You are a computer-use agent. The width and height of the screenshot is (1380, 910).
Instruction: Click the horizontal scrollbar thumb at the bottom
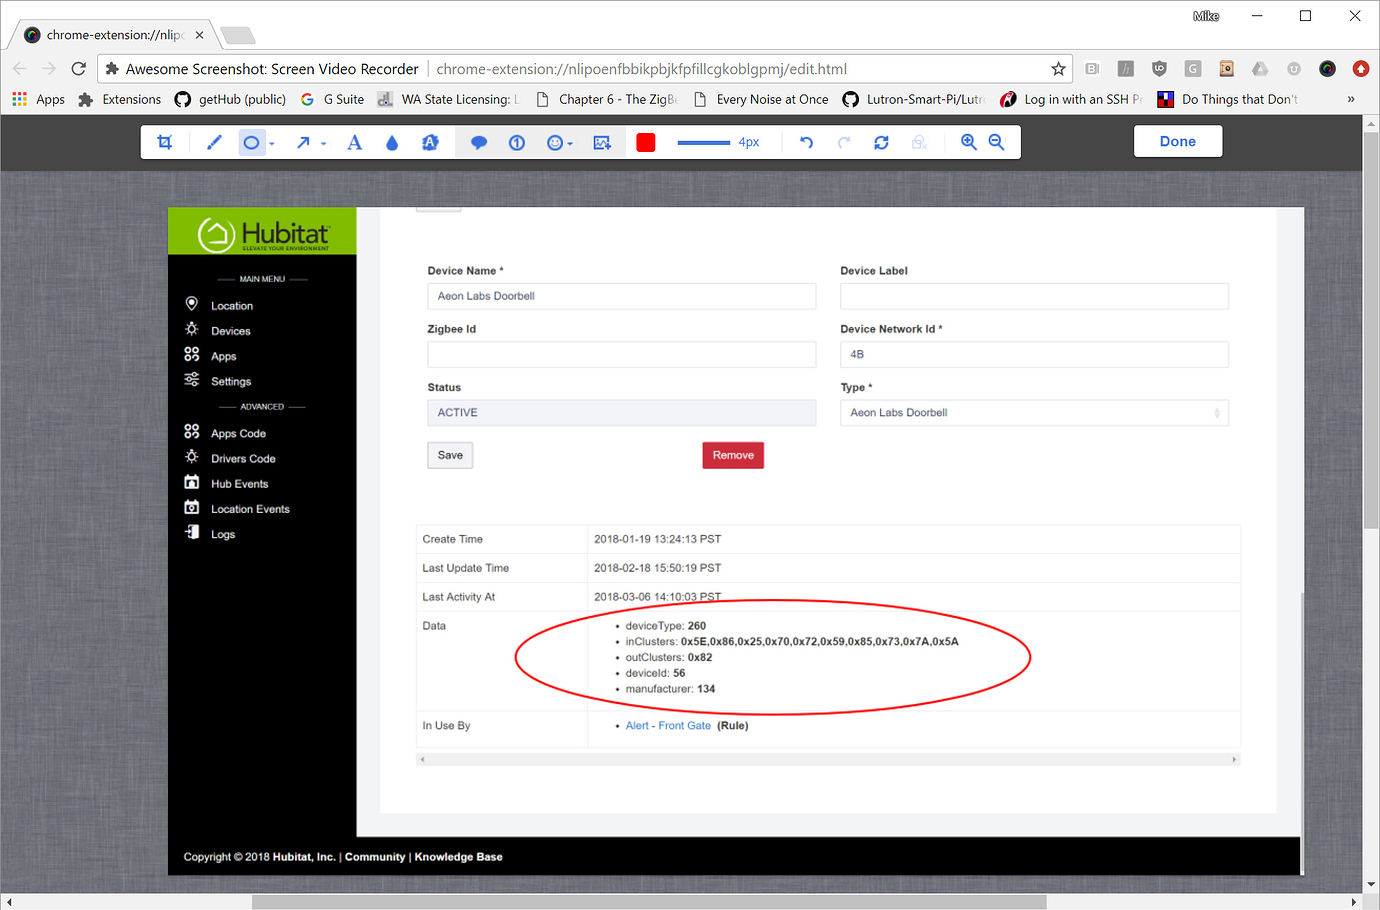648,901
